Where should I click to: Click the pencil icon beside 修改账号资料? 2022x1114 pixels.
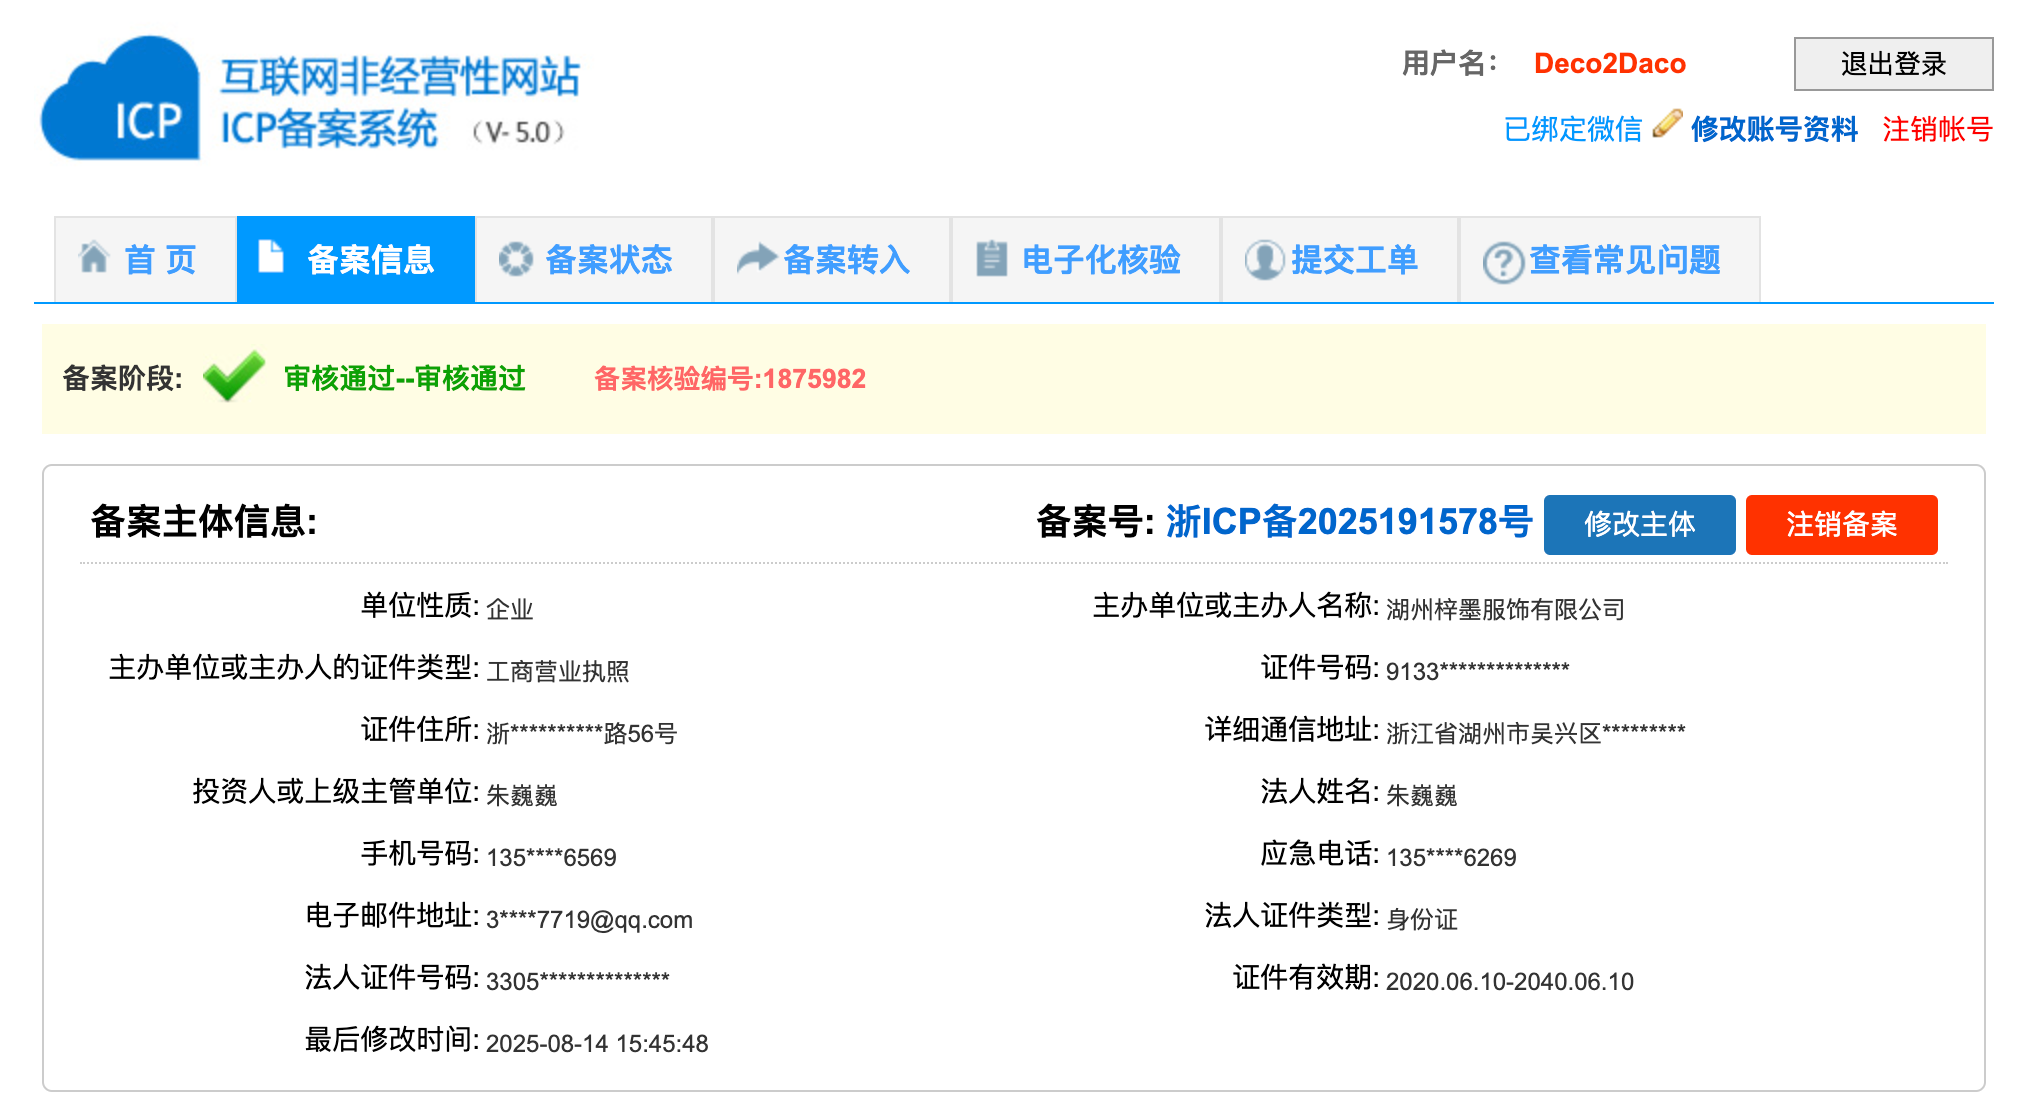coord(1667,124)
